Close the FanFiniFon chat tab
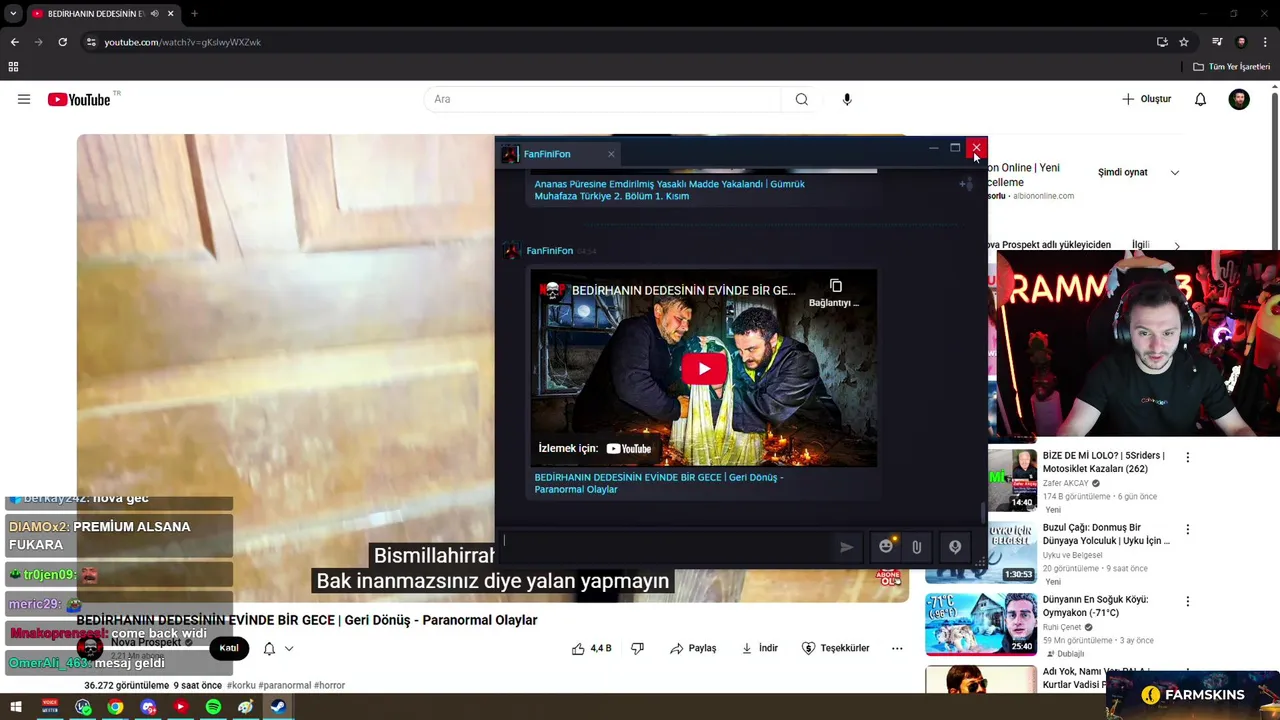The image size is (1280, 720). pyautogui.click(x=611, y=154)
